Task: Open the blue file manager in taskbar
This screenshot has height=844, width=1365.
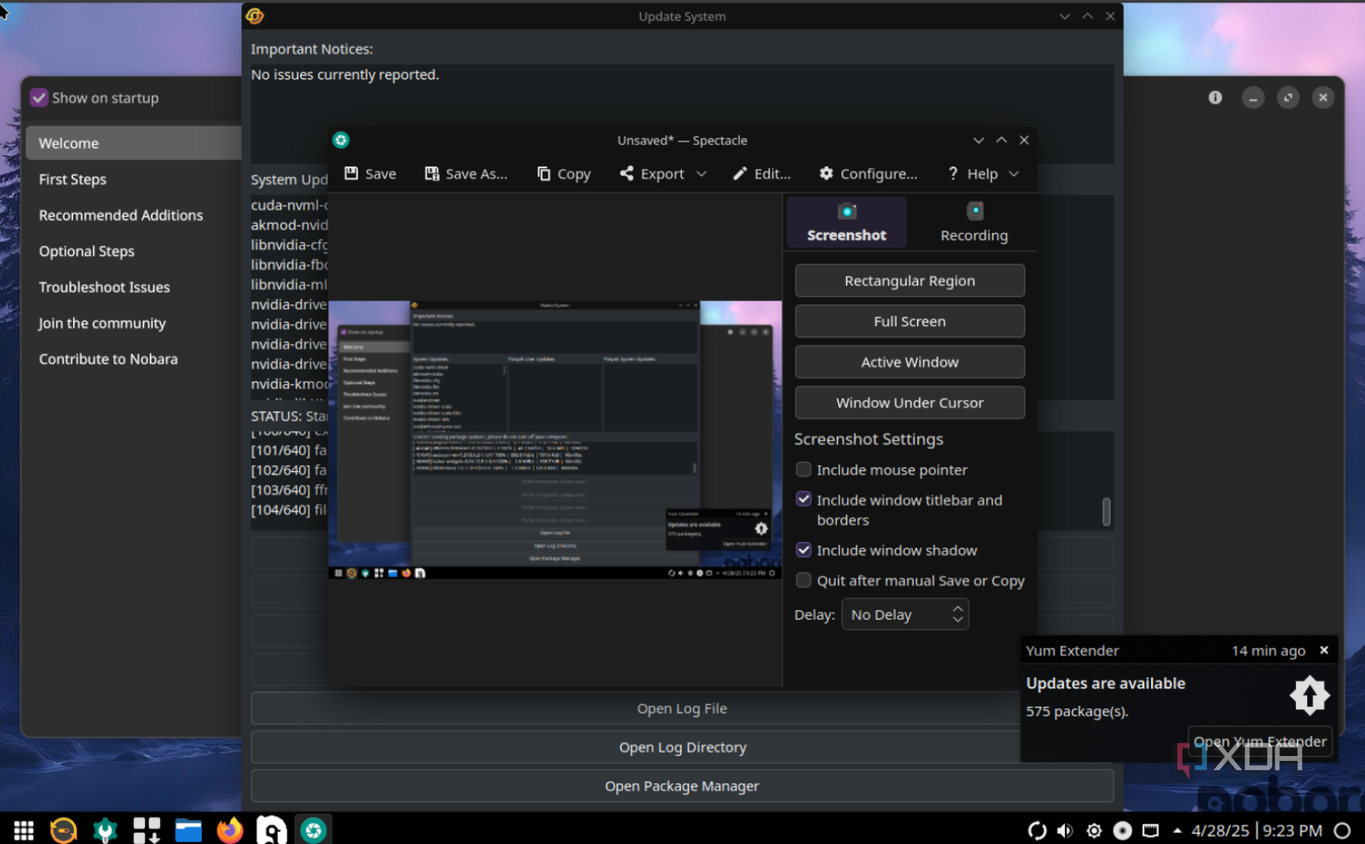Action: 188,830
